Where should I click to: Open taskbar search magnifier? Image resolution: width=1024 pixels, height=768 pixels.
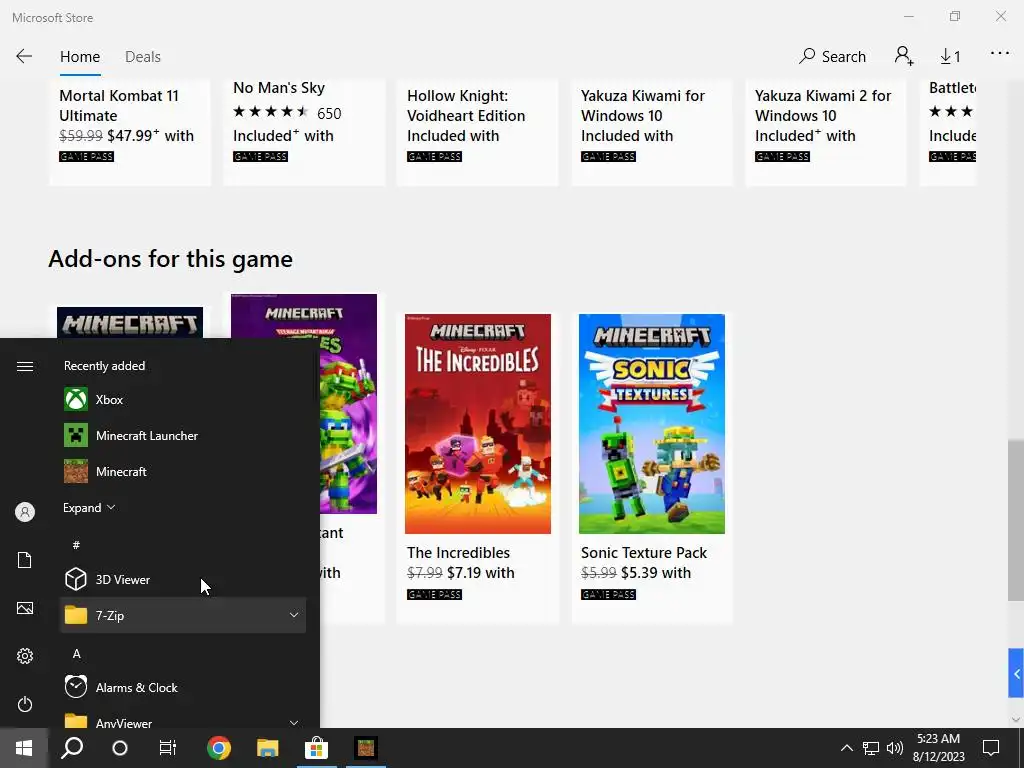click(x=72, y=748)
